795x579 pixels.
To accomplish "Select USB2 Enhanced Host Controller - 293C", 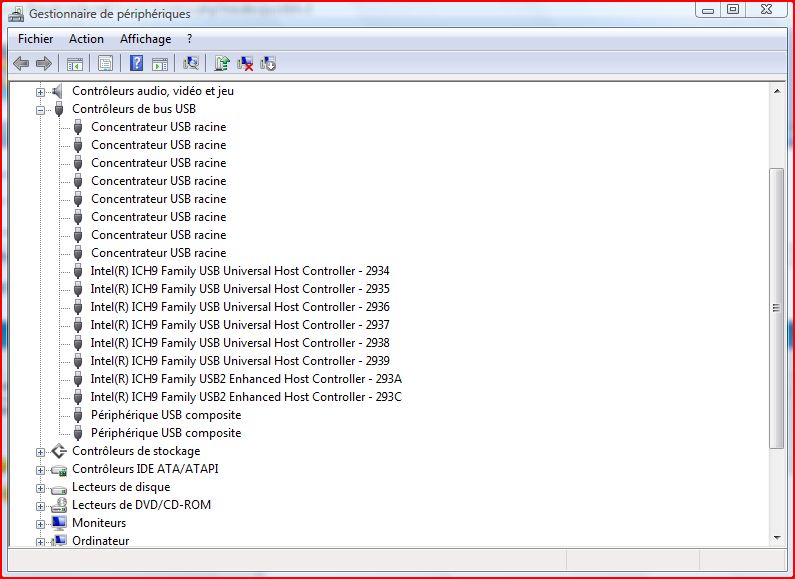I will pyautogui.click(x=246, y=397).
